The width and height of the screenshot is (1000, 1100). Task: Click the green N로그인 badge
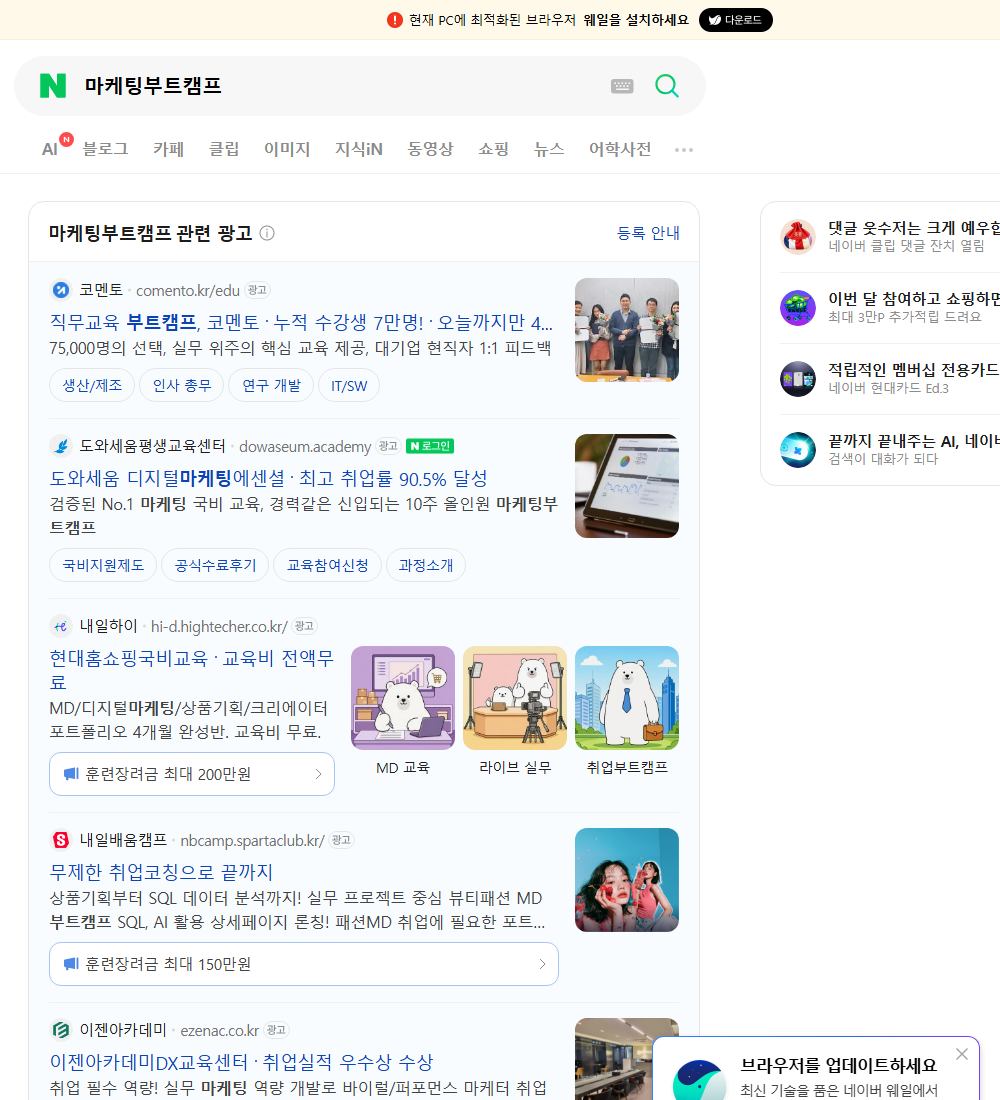(430, 445)
